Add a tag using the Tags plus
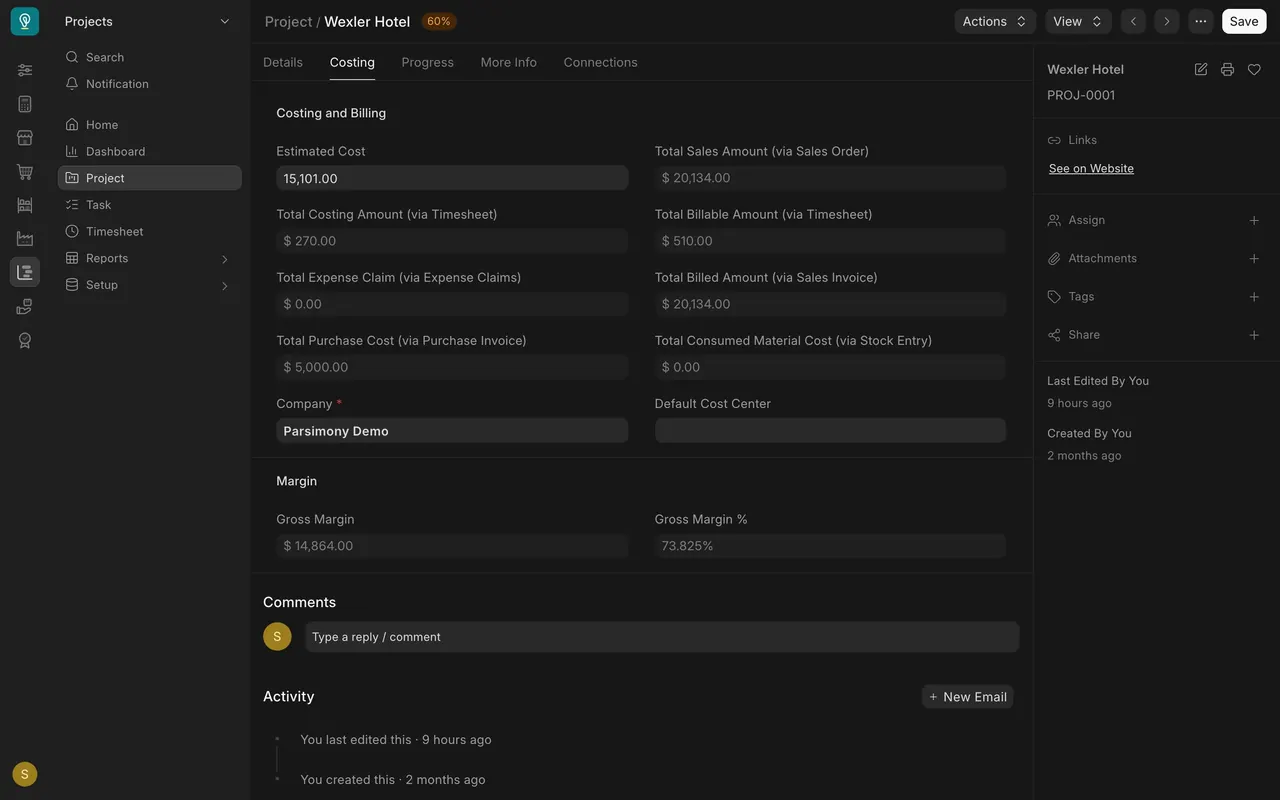1280x800 pixels. (x=1254, y=297)
